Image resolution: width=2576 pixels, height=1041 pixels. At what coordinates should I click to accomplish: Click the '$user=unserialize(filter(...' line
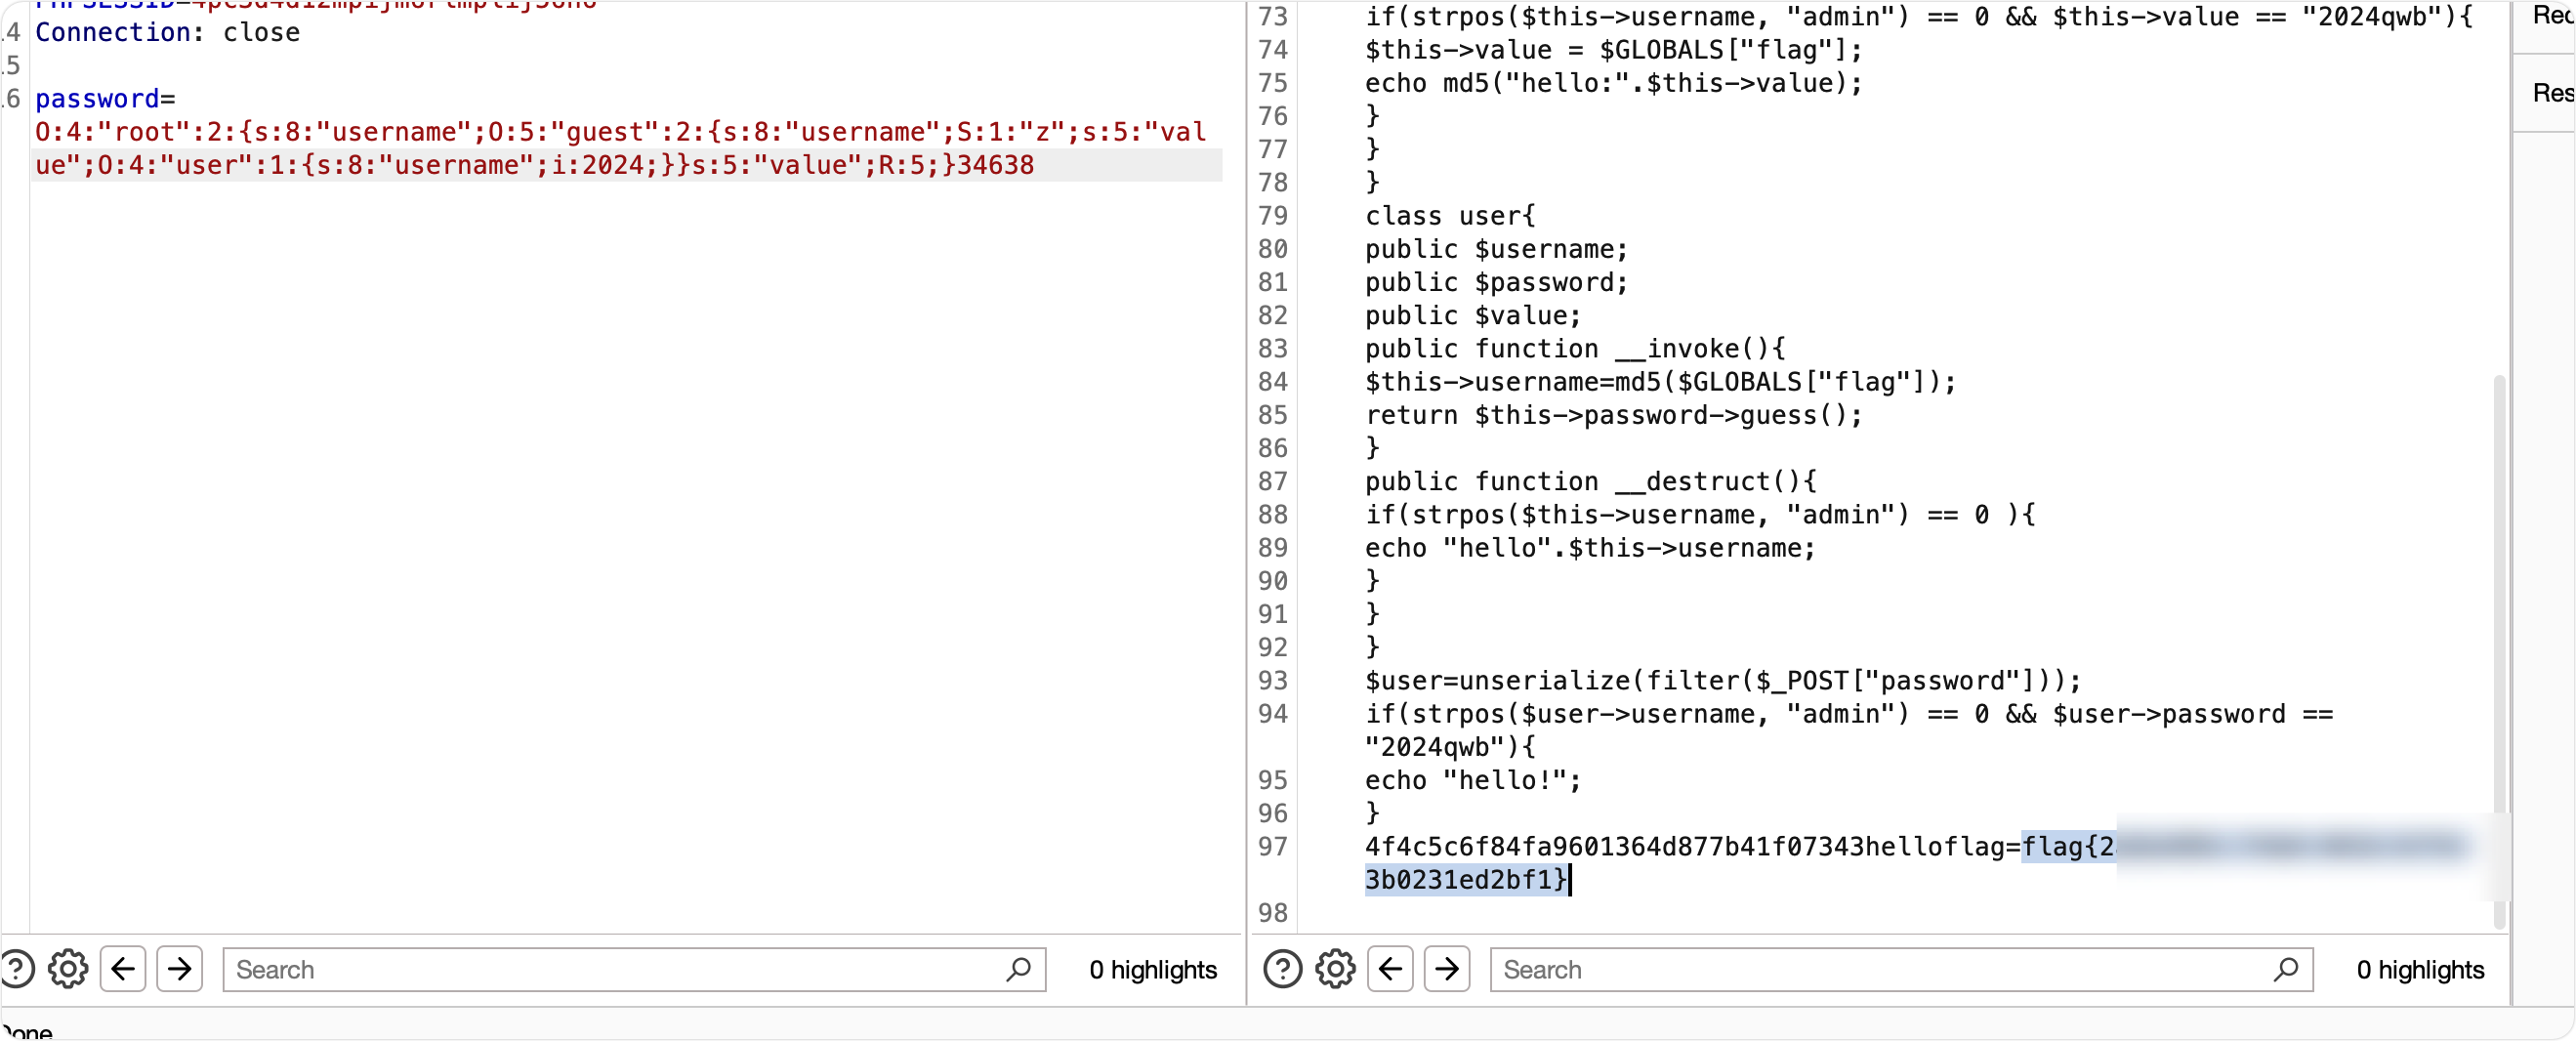point(1723,681)
